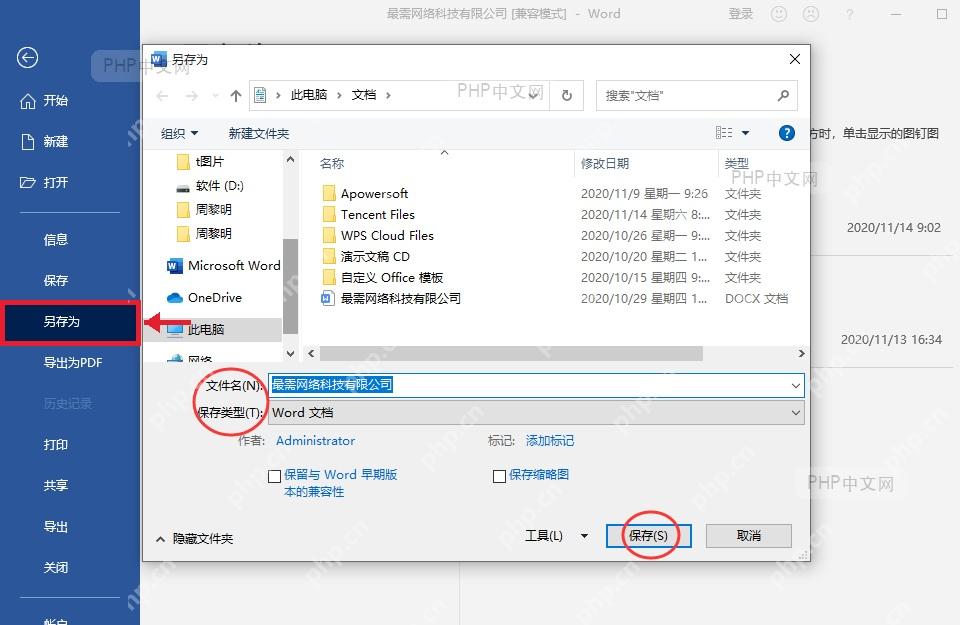Toggle 保留与 Word 早期版本的兼容性 checkbox
Image resolution: width=960 pixels, height=625 pixels.
coord(274,476)
